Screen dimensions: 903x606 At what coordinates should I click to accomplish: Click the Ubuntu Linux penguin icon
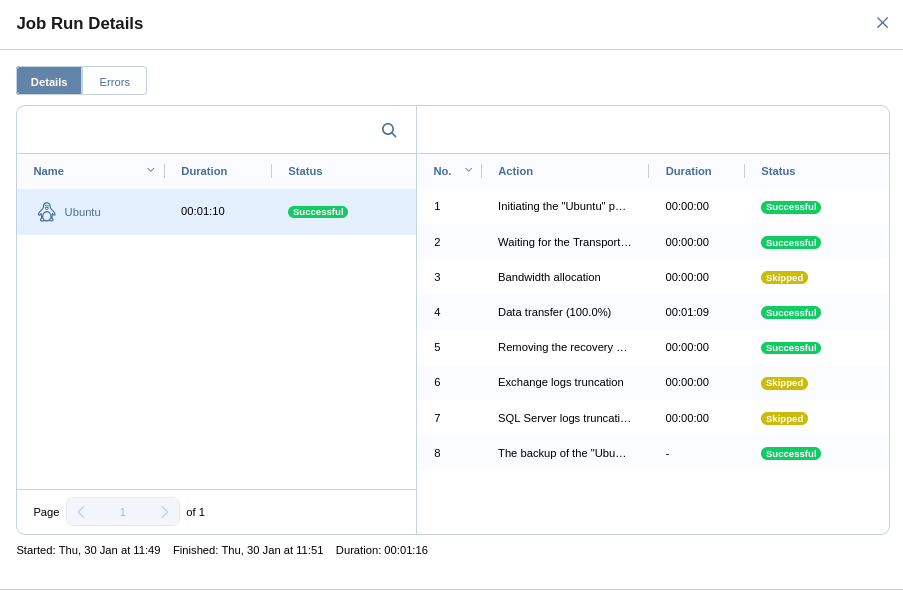[46, 212]
